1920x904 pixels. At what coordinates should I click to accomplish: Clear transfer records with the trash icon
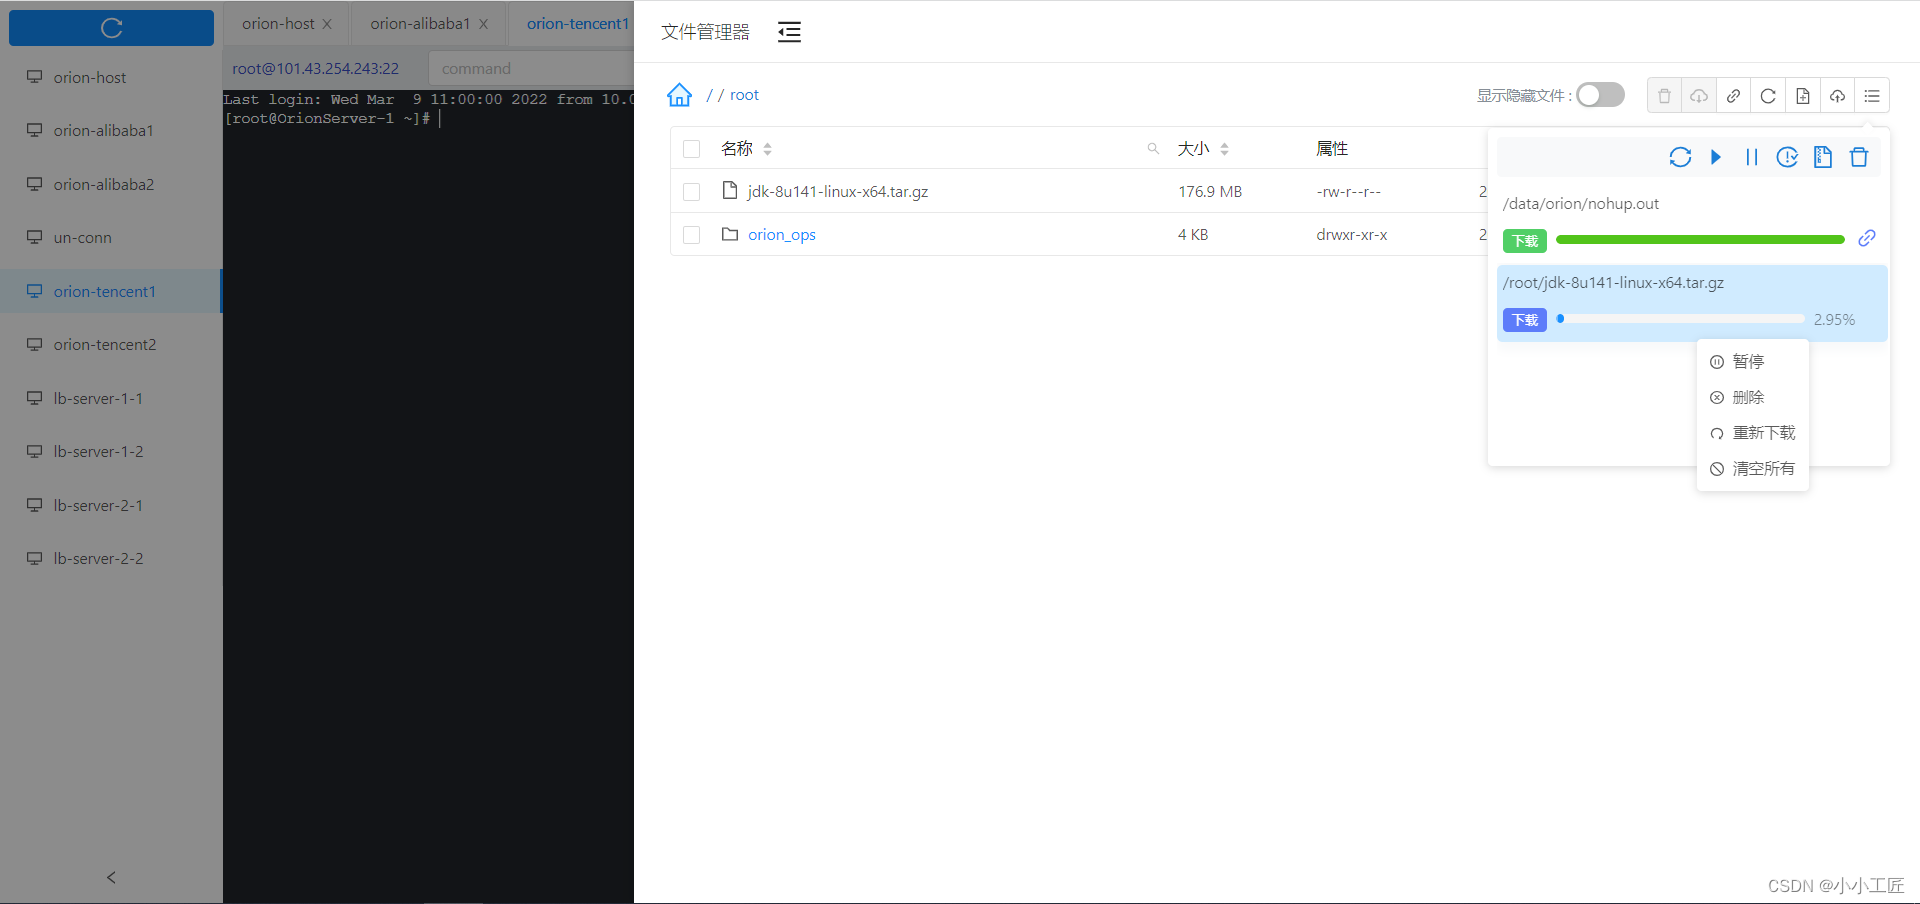point(1858,157)
